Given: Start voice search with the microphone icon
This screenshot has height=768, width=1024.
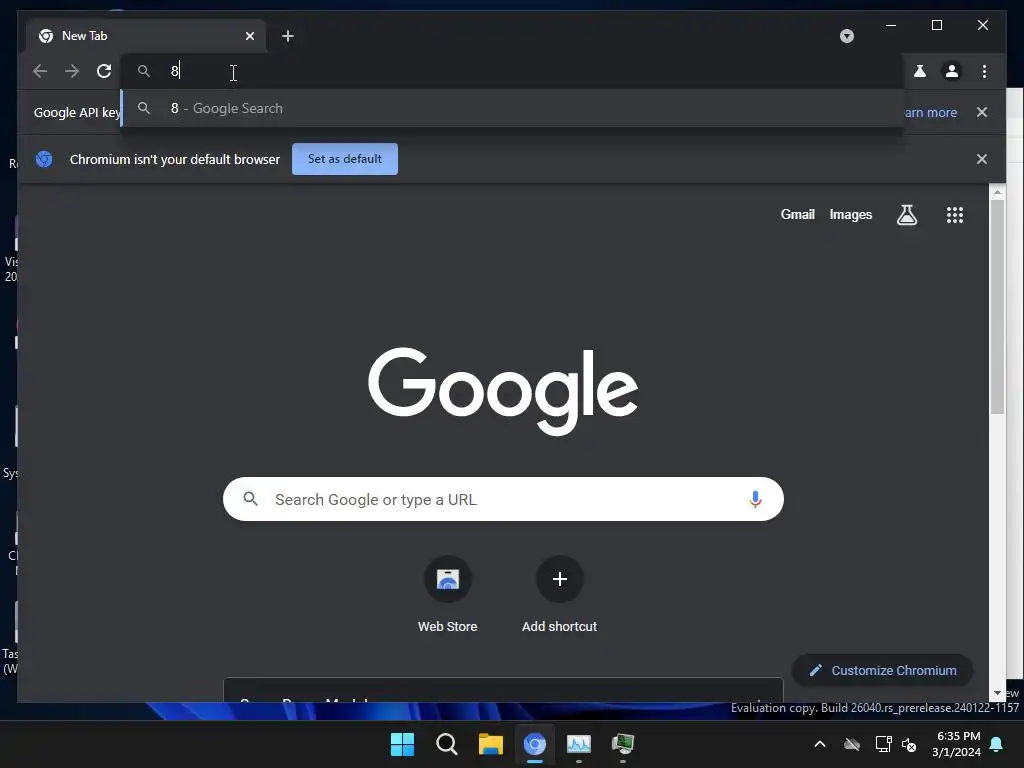Looking at the screenshot, I should tap(755, 499).
